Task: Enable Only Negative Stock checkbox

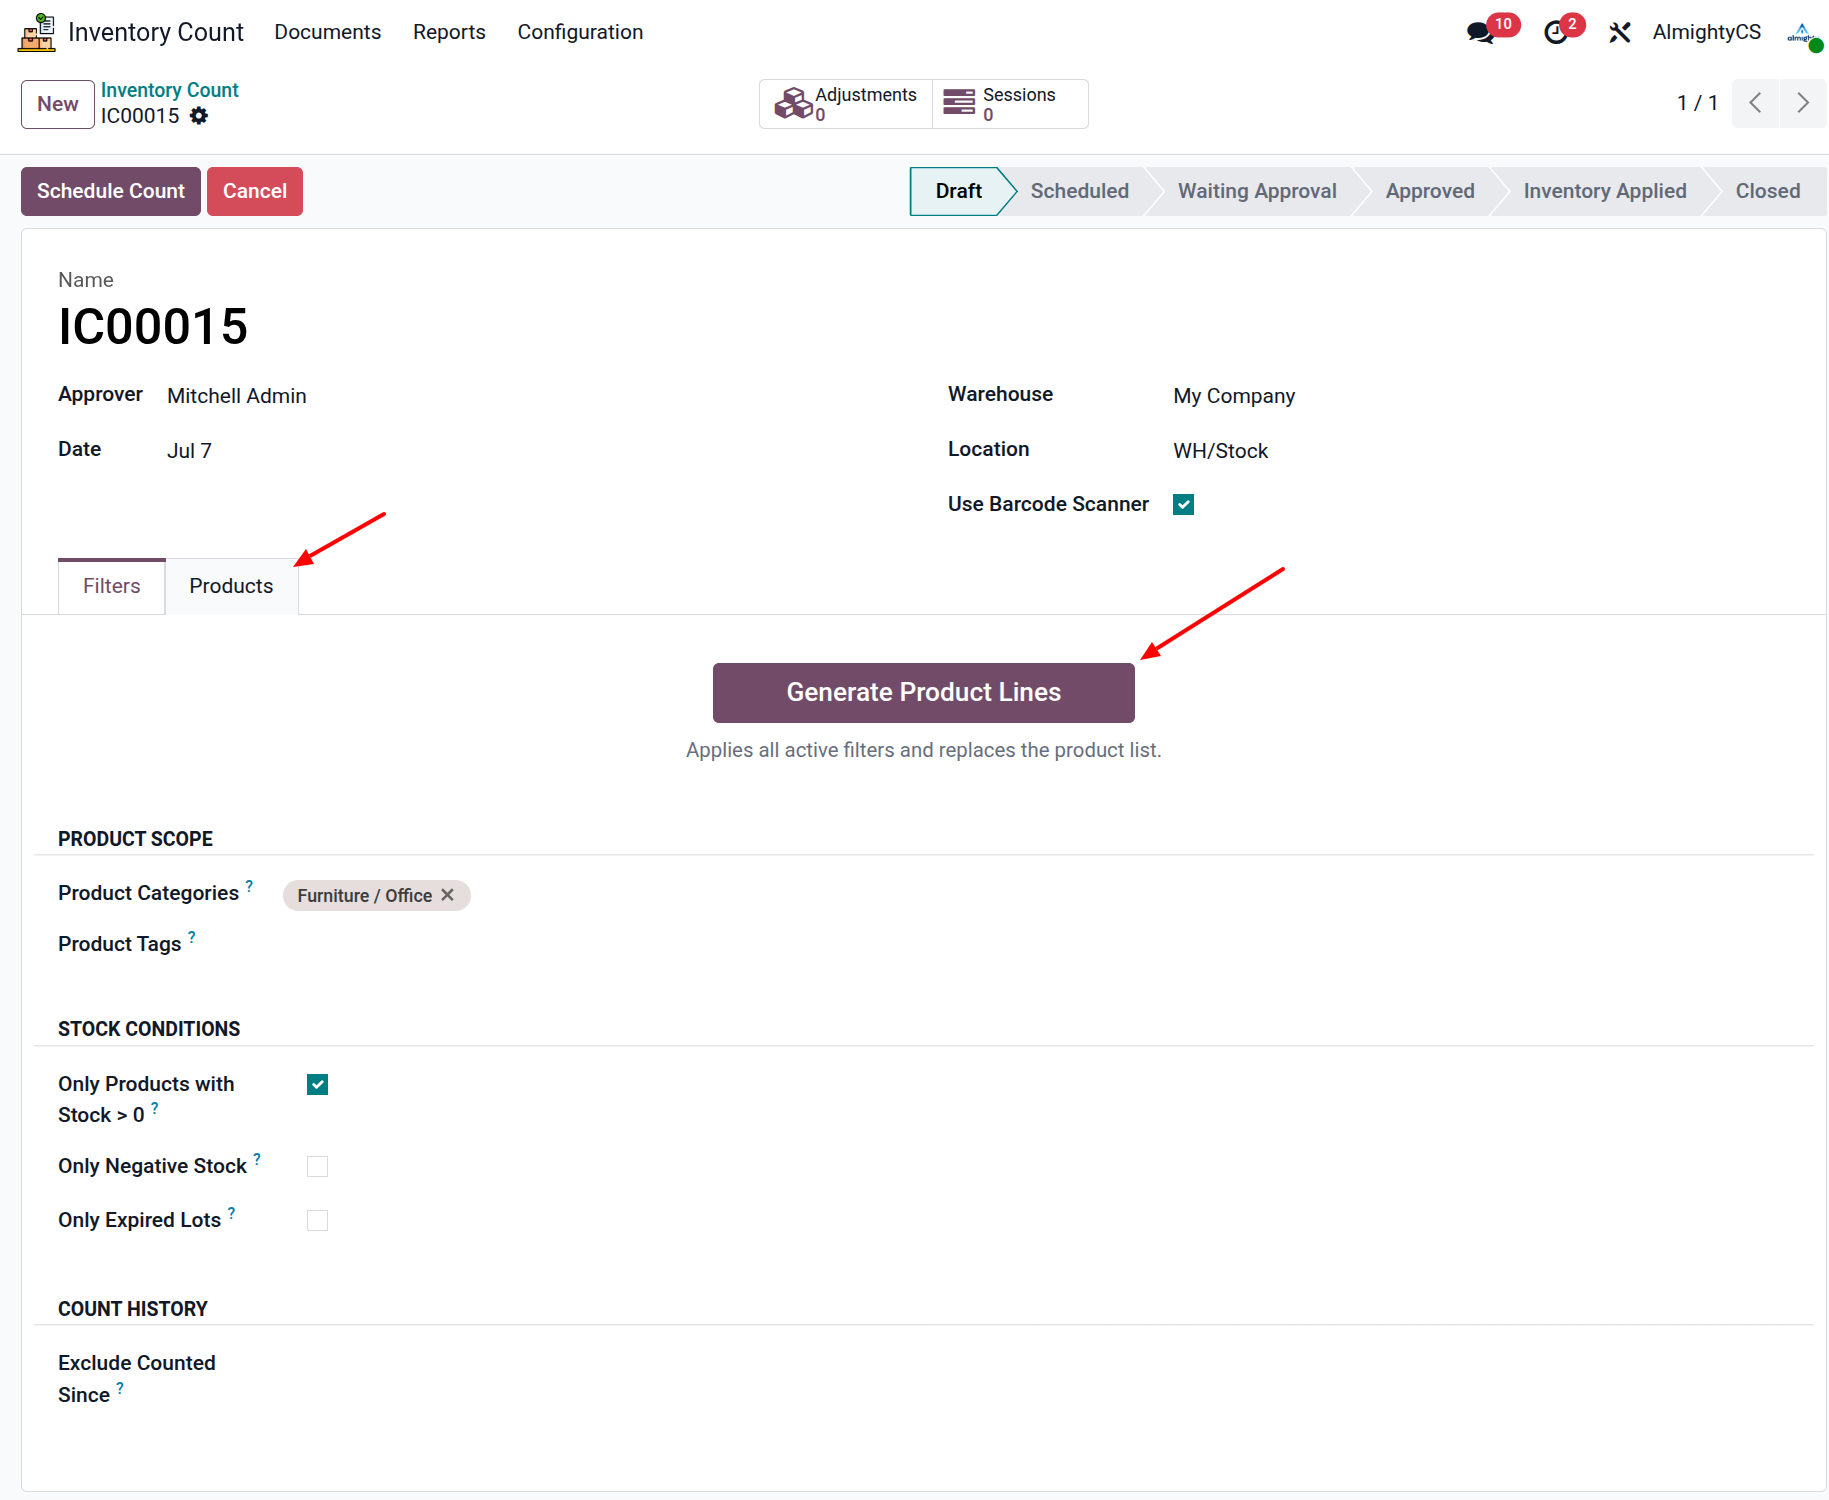Action: (318, 1167)
